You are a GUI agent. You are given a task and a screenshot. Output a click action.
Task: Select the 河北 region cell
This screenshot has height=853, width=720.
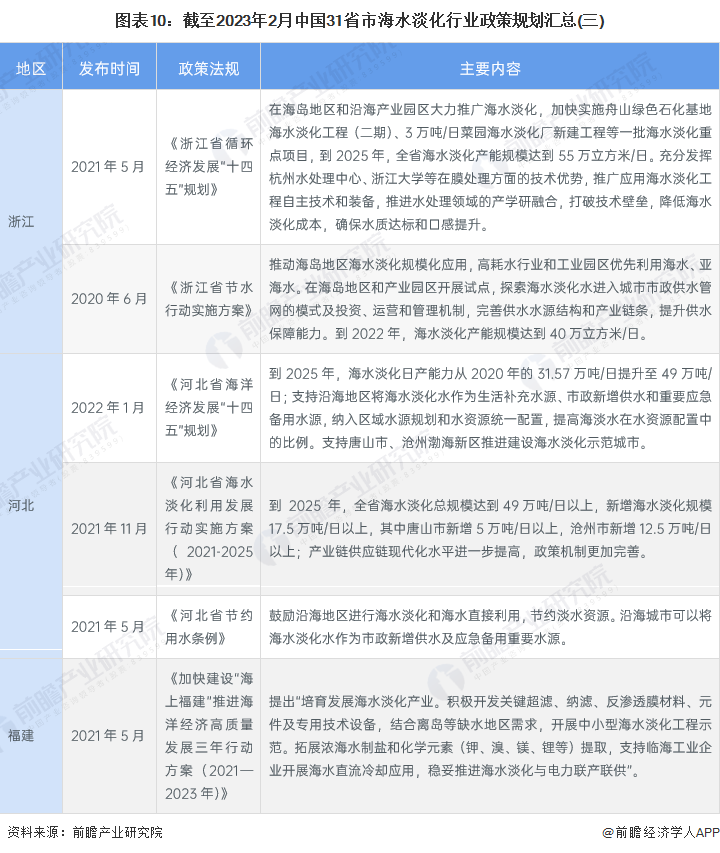[21, 505]
